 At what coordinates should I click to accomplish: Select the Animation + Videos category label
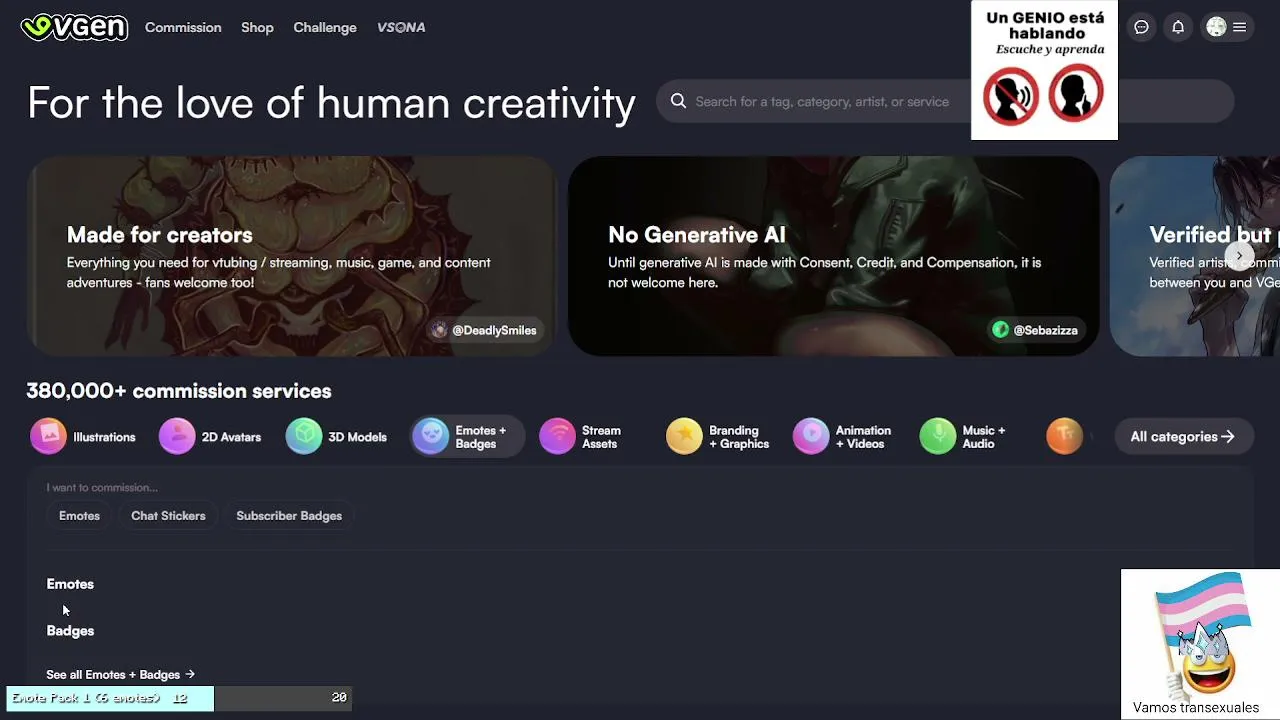click(863, 437)
